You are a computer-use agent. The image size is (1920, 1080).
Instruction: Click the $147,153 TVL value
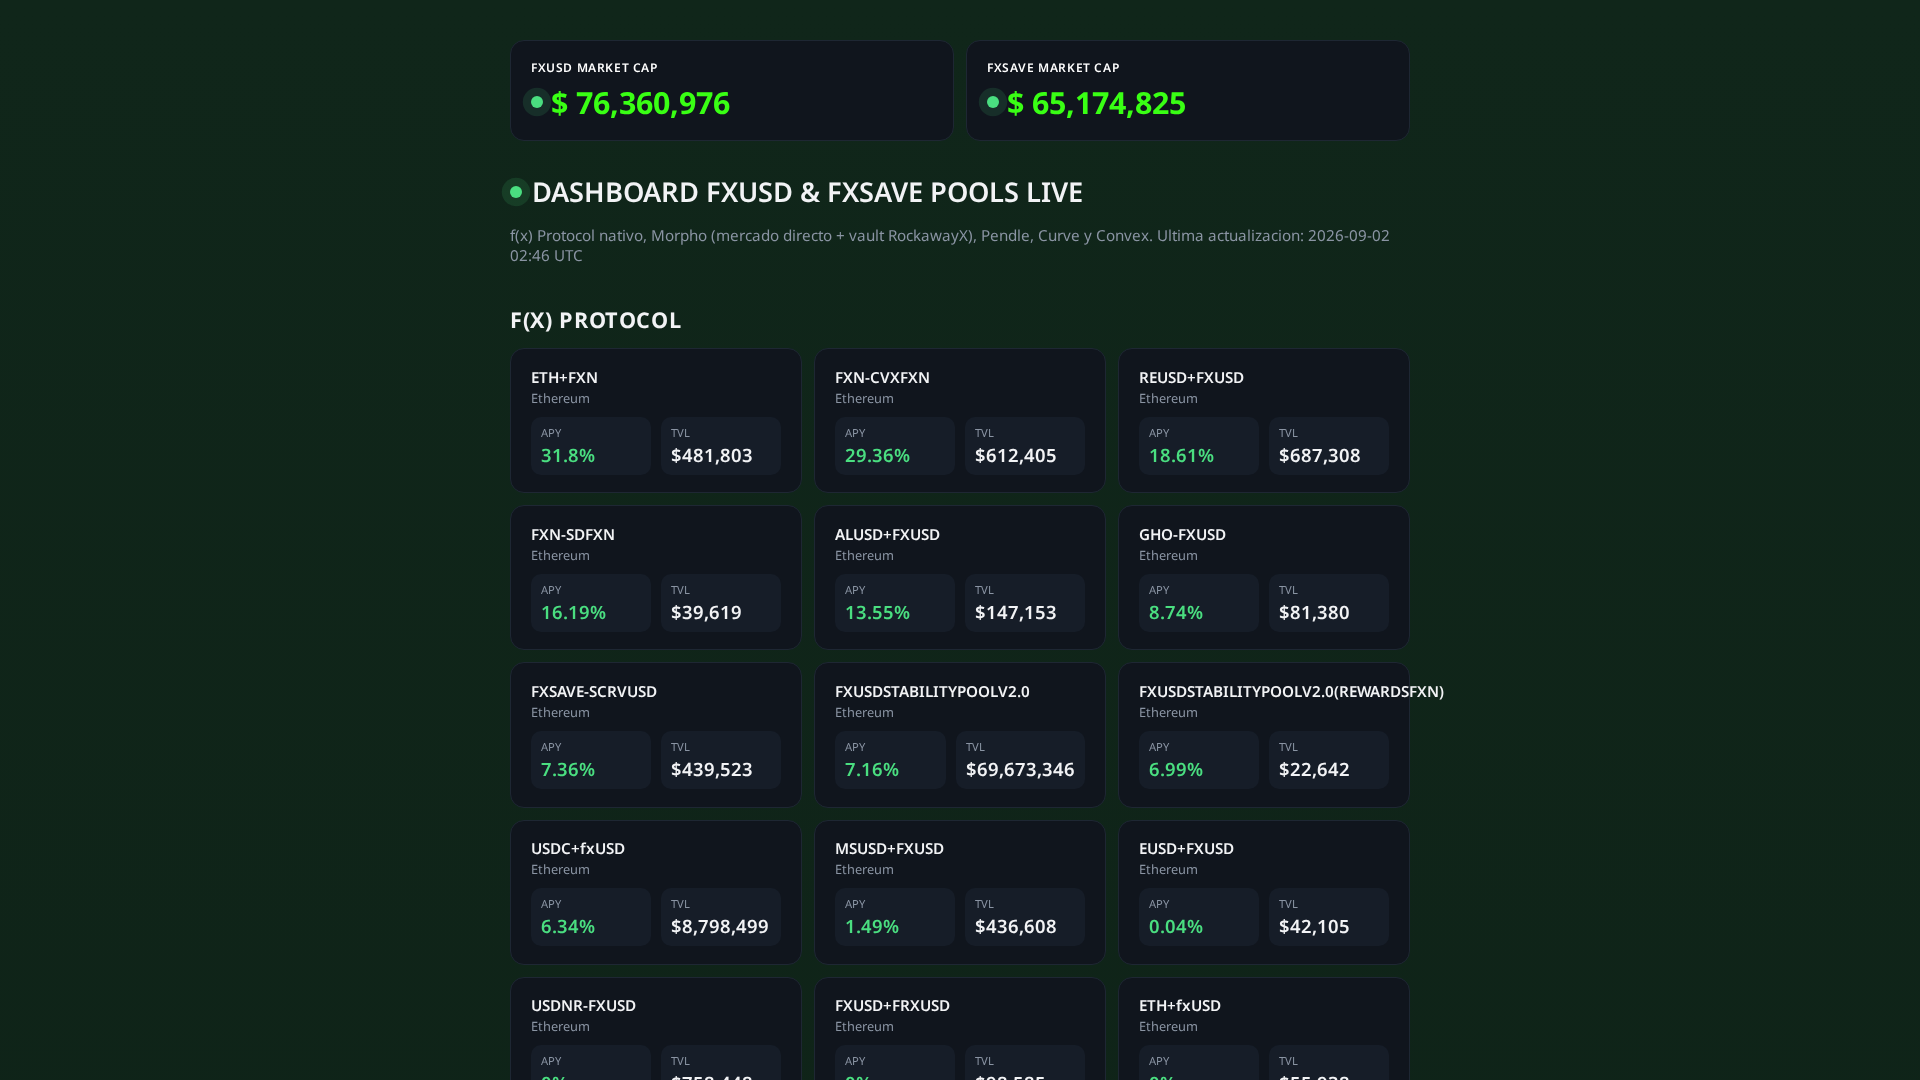click(x=1016, y=612)
